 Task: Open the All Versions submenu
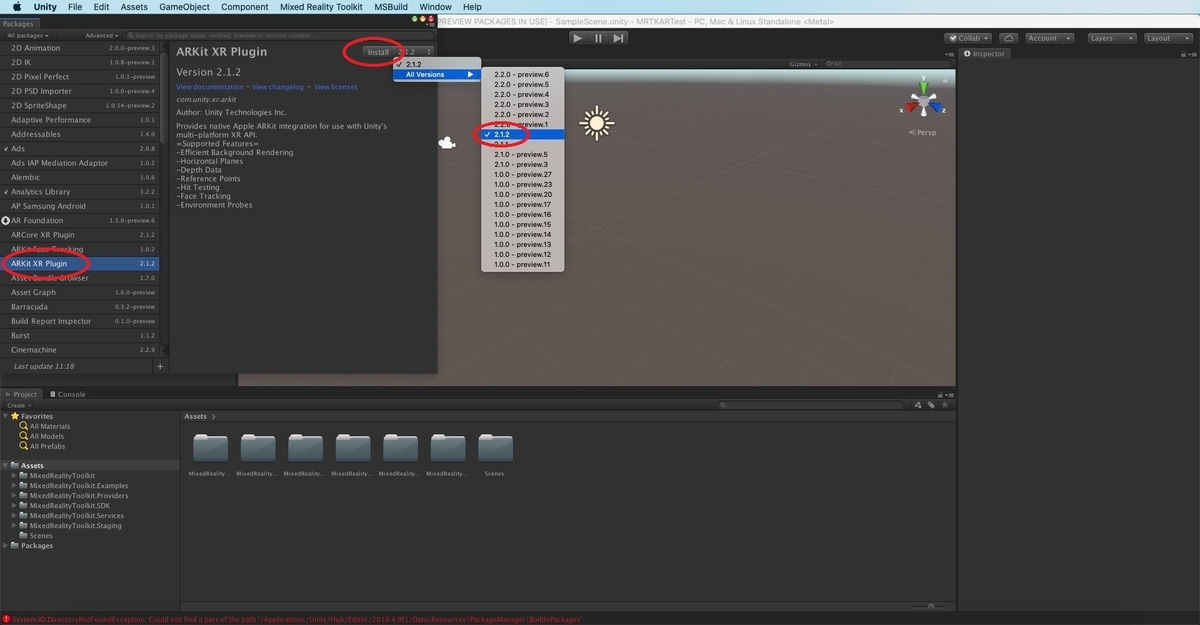[x=437, y=74]
